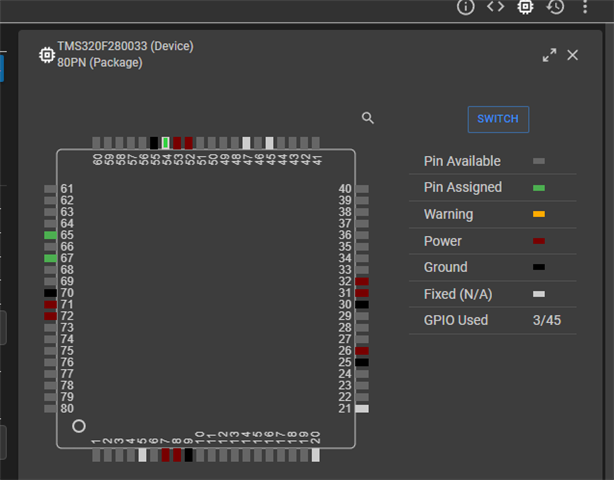The height and width of the screenshot is (480, 614).
Task: Click the Warning orange legend swatch
Action: 539,214
